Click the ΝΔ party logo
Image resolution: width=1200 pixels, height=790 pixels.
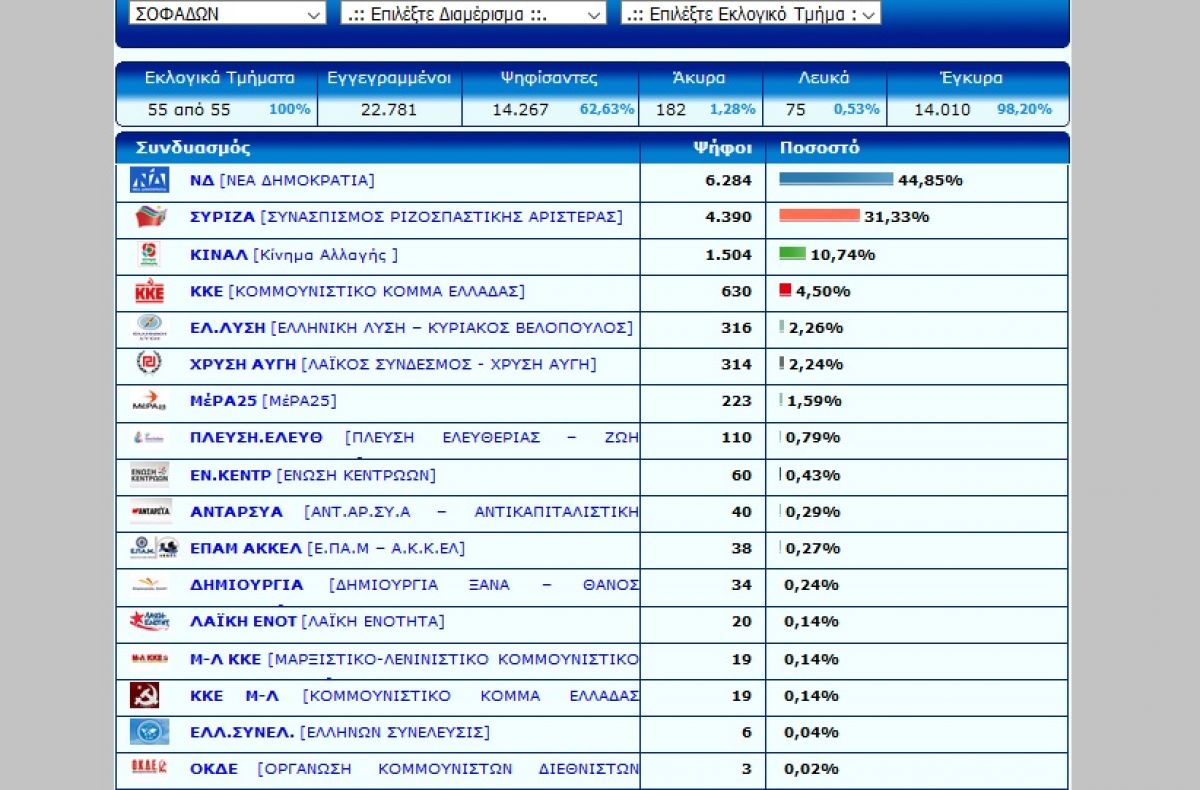coord(150,181)
